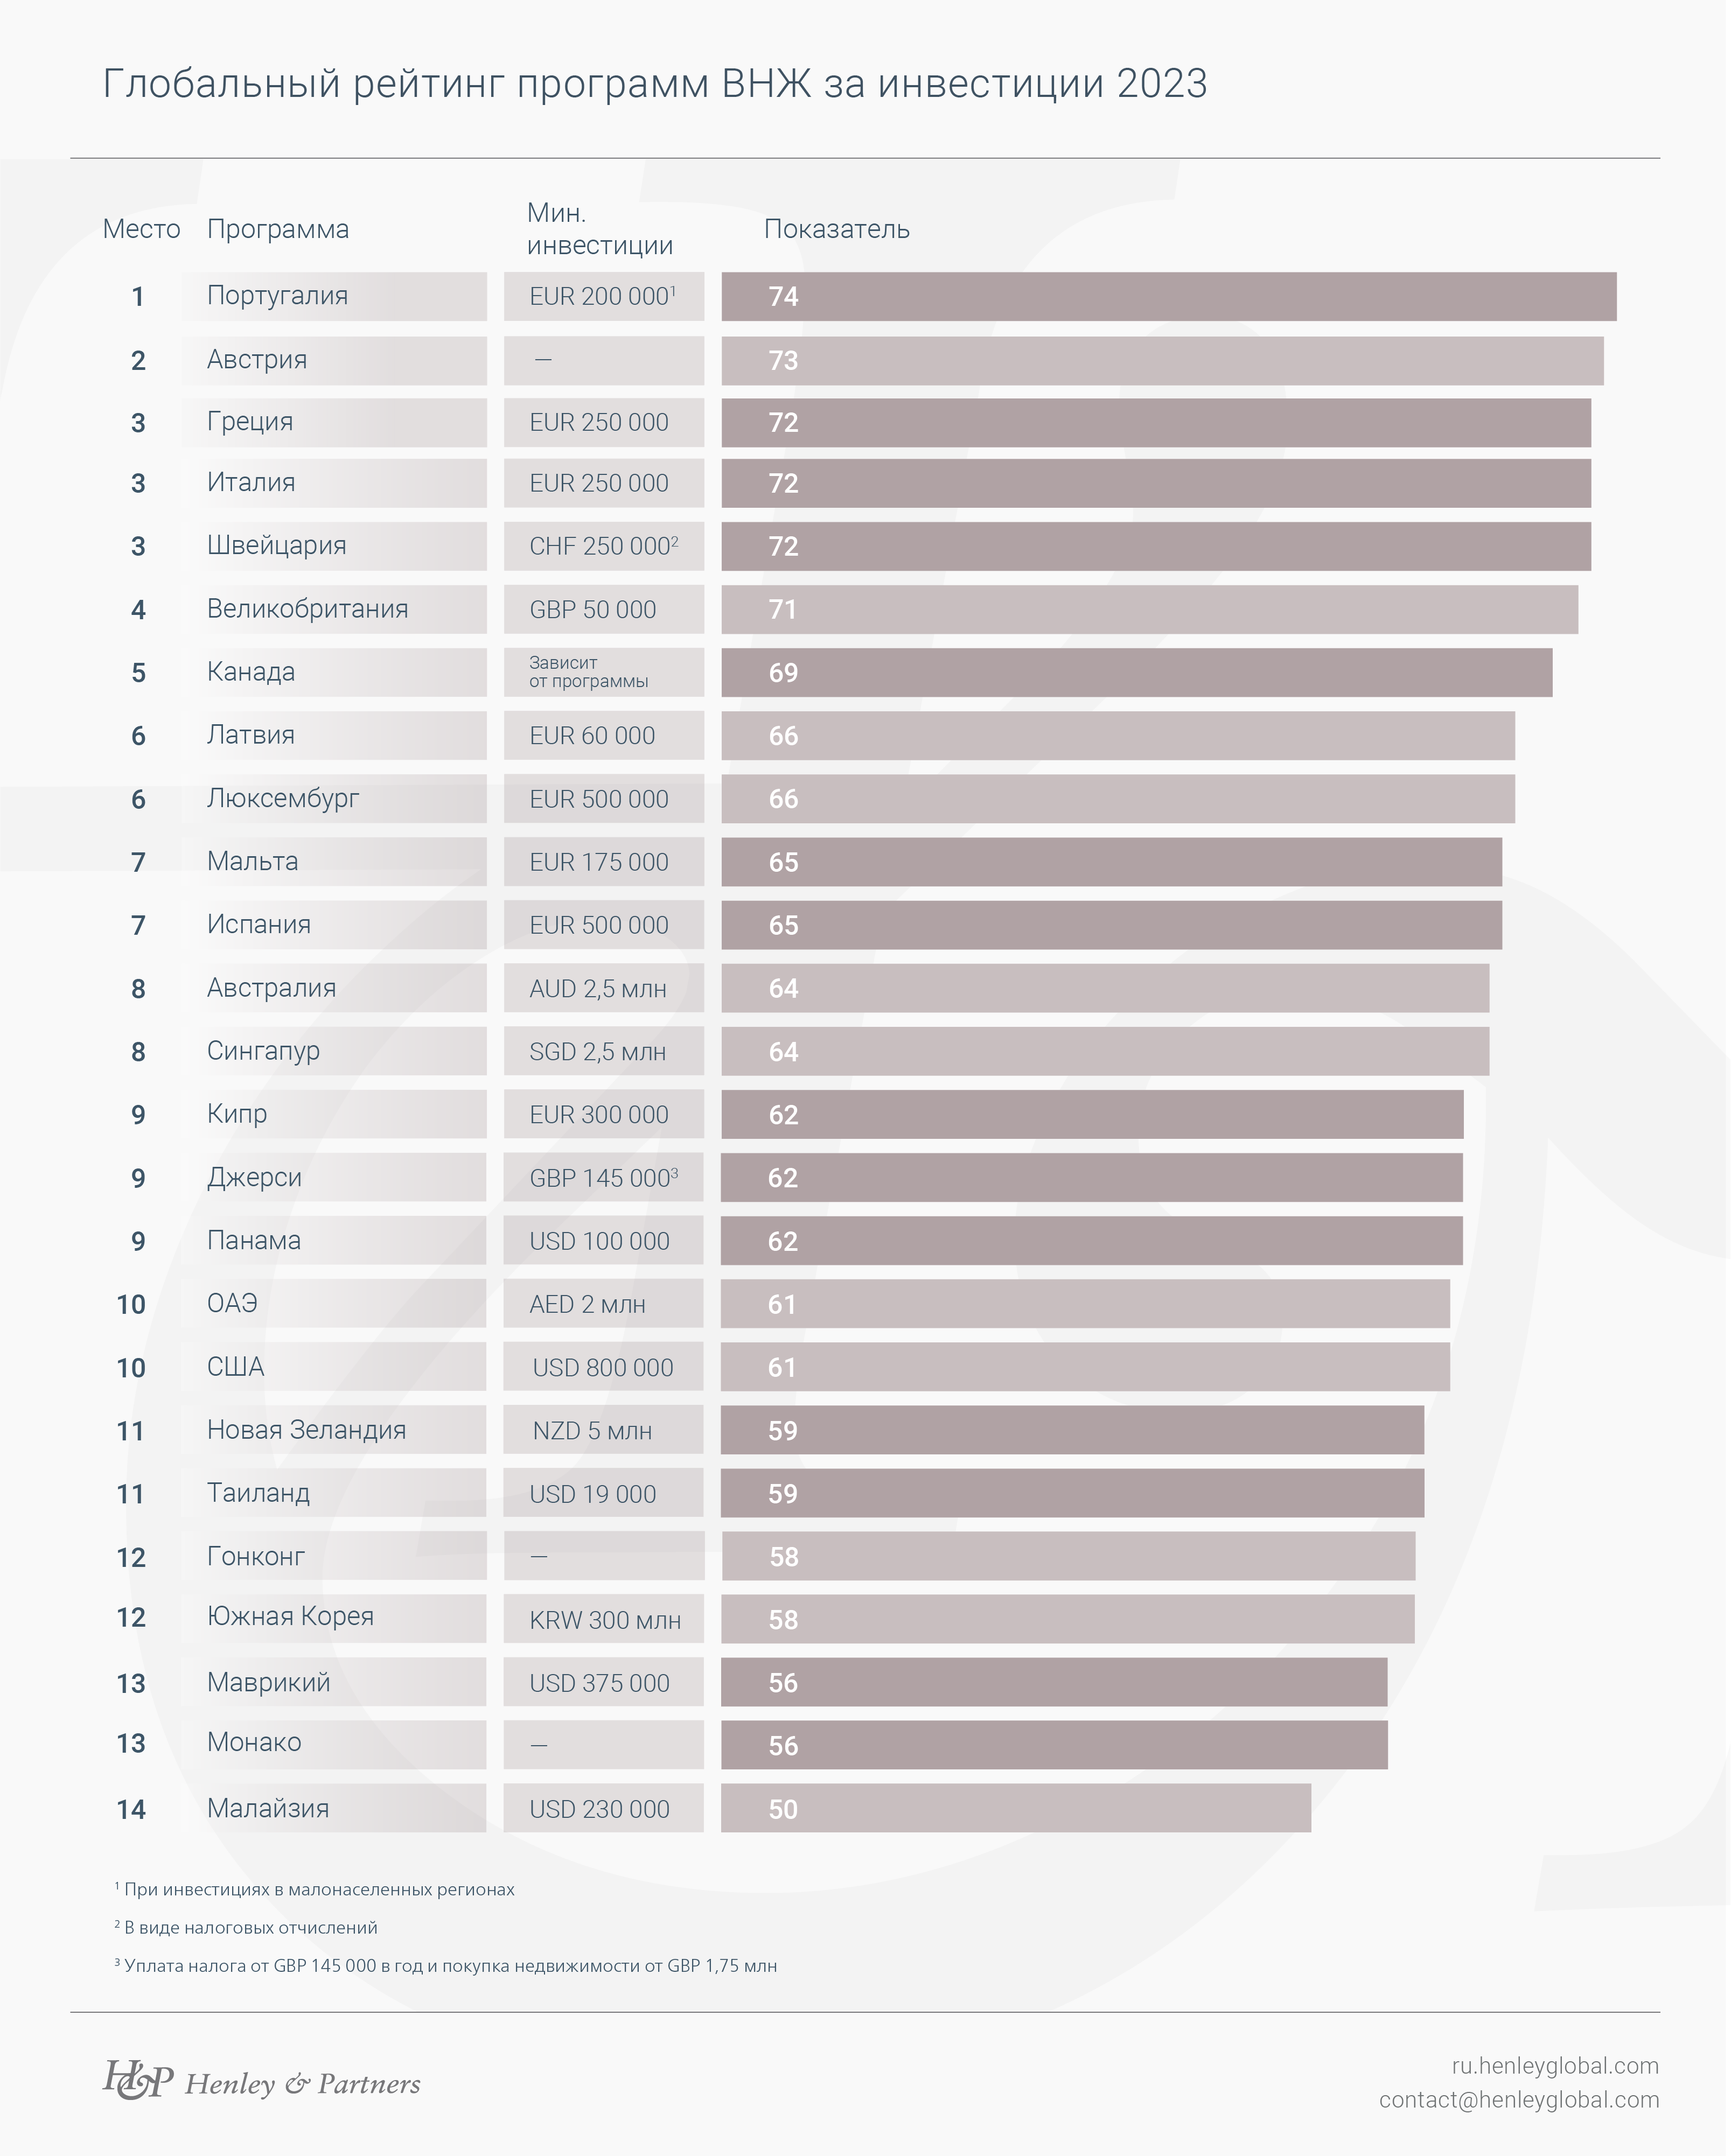Click the Новая Зеландия program name
This screenshot has width=1731, height=2156.
[x=306, y=1430]
